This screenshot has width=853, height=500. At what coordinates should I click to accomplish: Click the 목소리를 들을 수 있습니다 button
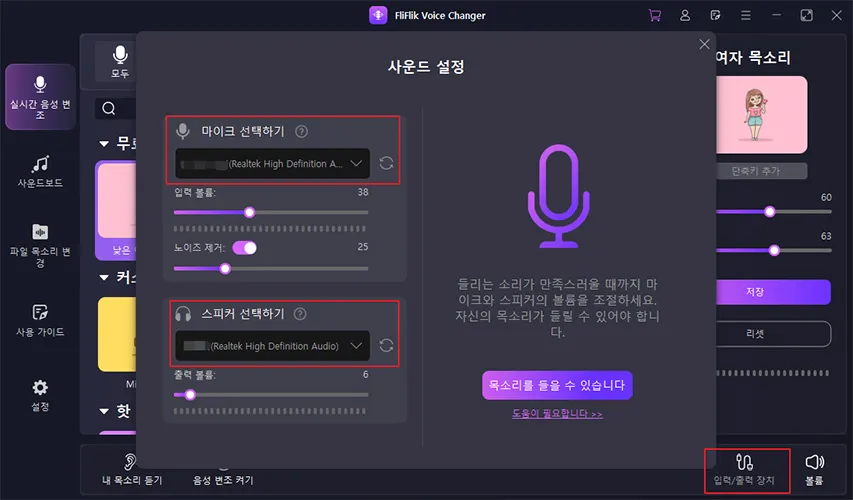pyautogui.click(x=557, y=384)
